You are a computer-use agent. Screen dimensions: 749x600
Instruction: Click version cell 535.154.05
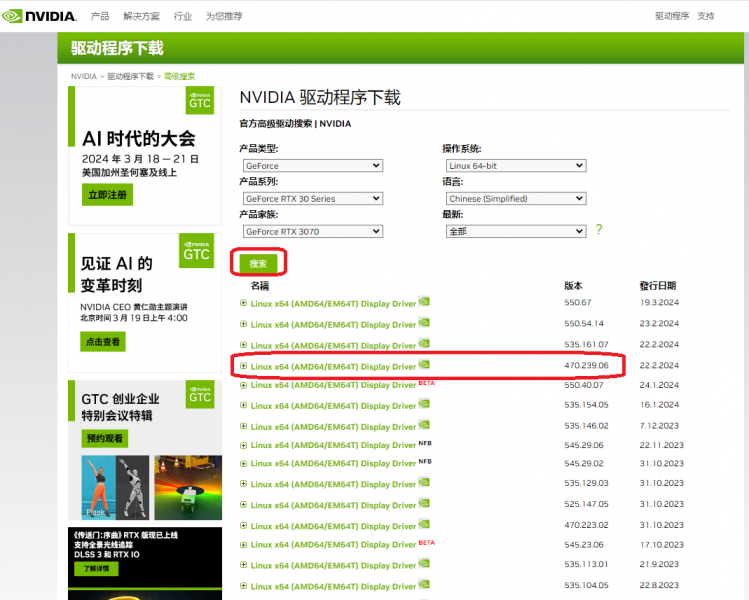point(586,405)
